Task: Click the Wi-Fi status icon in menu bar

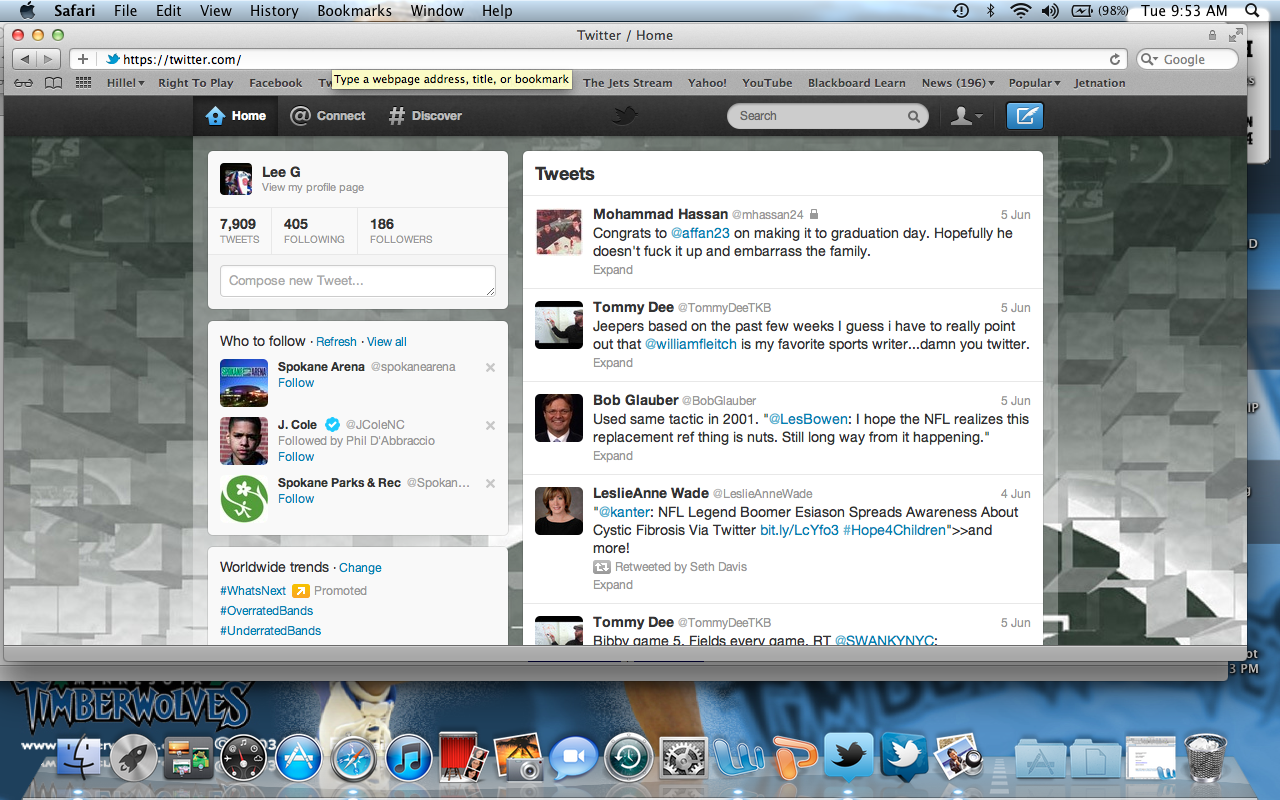Action: pyautogui.click(x=1020, y=11)
